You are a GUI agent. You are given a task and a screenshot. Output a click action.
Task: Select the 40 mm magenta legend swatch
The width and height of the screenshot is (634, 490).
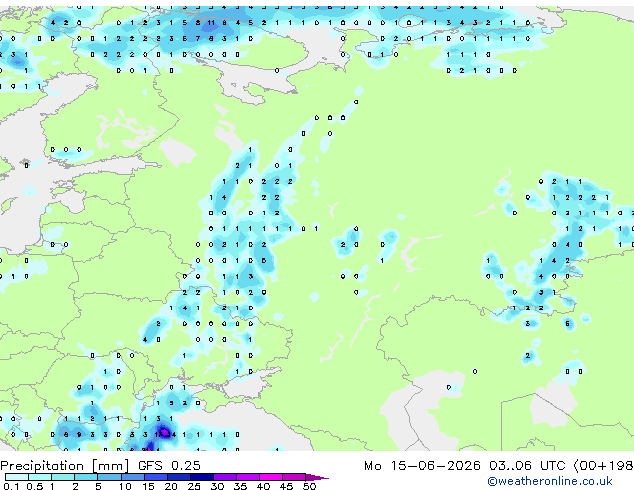click(x=271, y=477)
